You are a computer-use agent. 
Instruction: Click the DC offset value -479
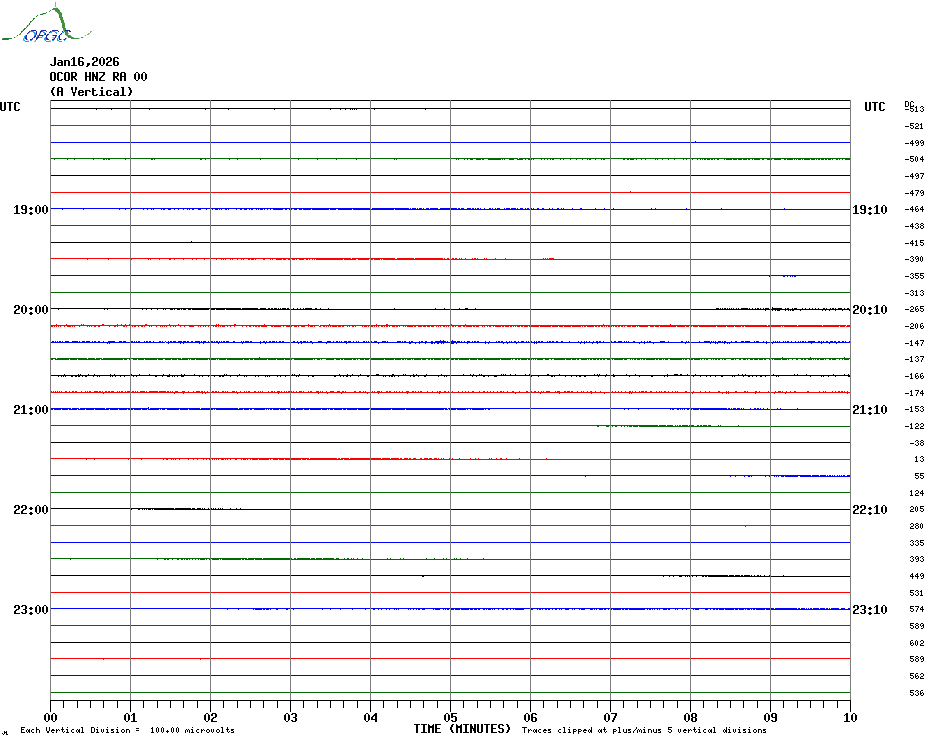914,193
